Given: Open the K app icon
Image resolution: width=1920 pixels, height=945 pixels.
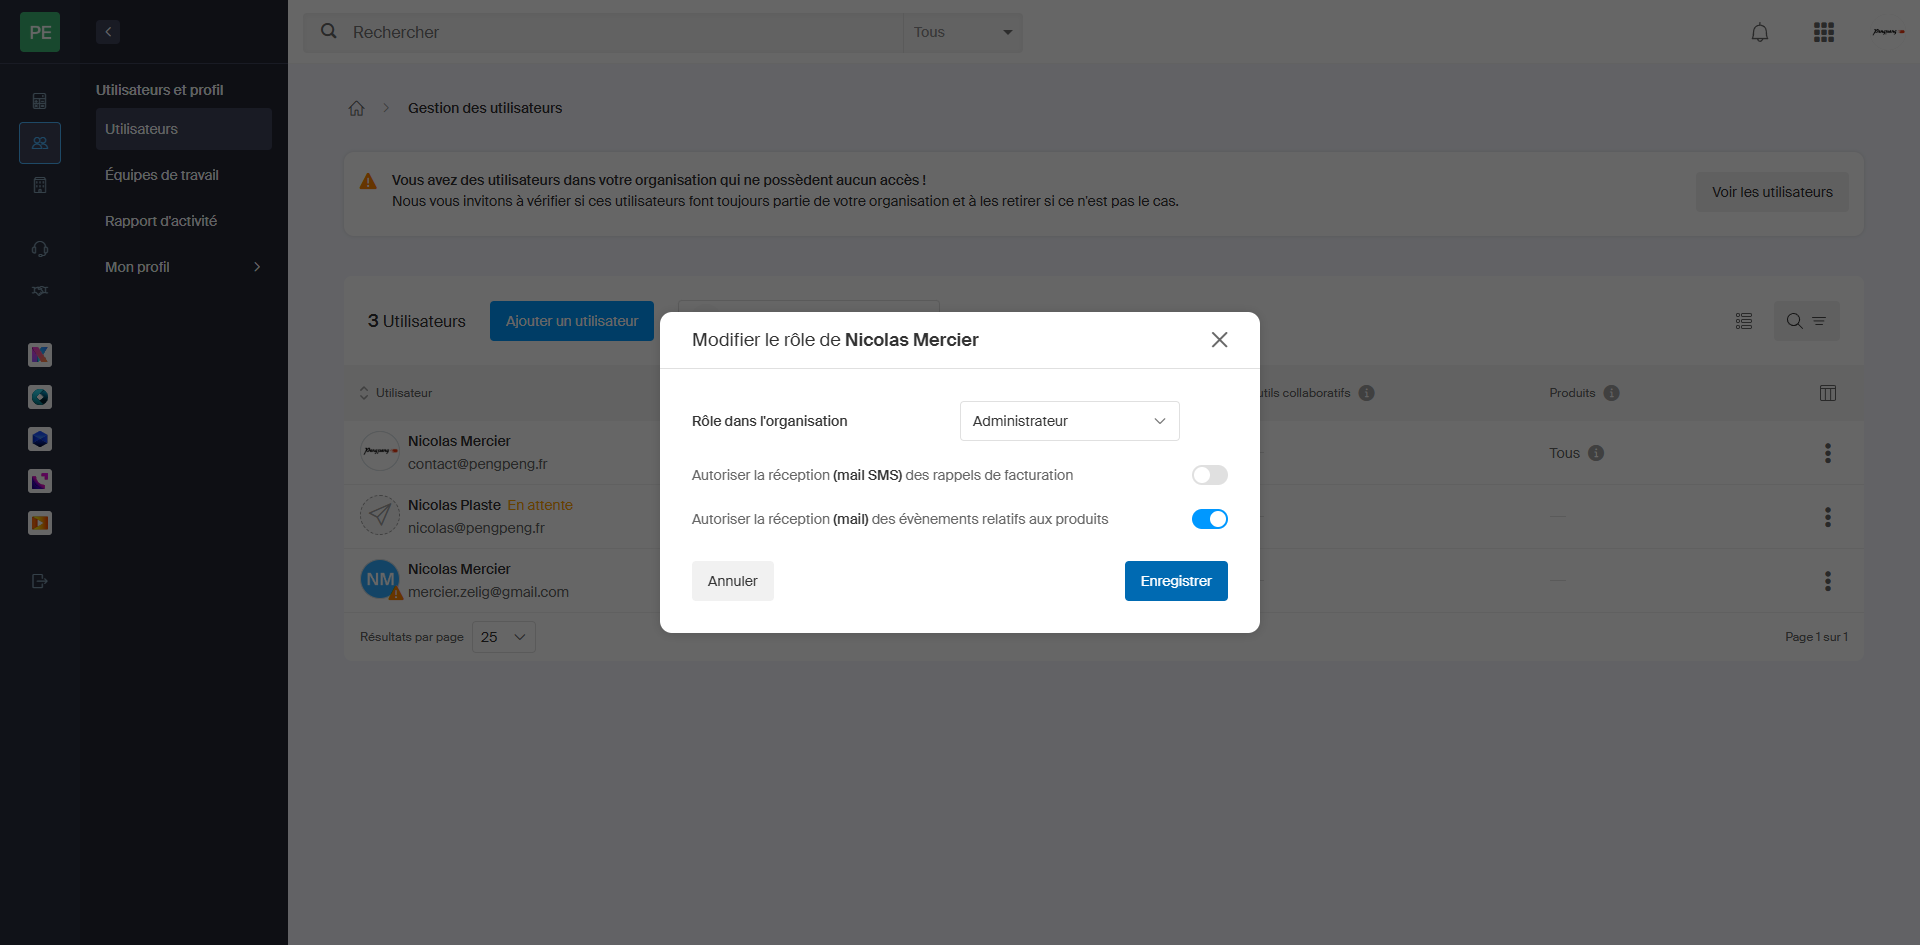Looking at the screenshot, I should [x=40, y=355].
